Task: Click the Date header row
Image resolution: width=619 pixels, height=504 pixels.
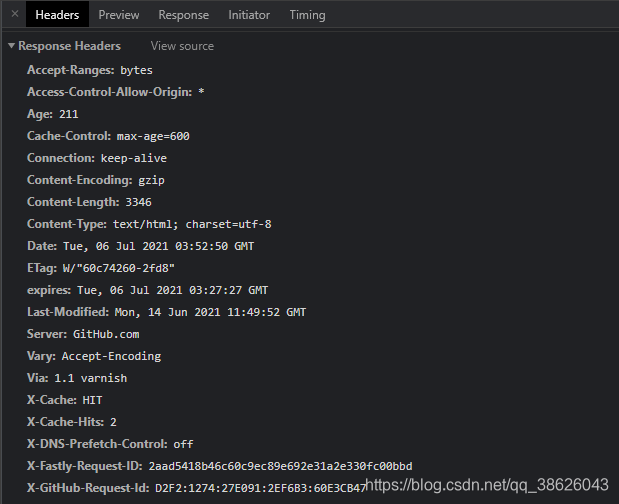Action: pyautogui.click(x=141, y=246)
